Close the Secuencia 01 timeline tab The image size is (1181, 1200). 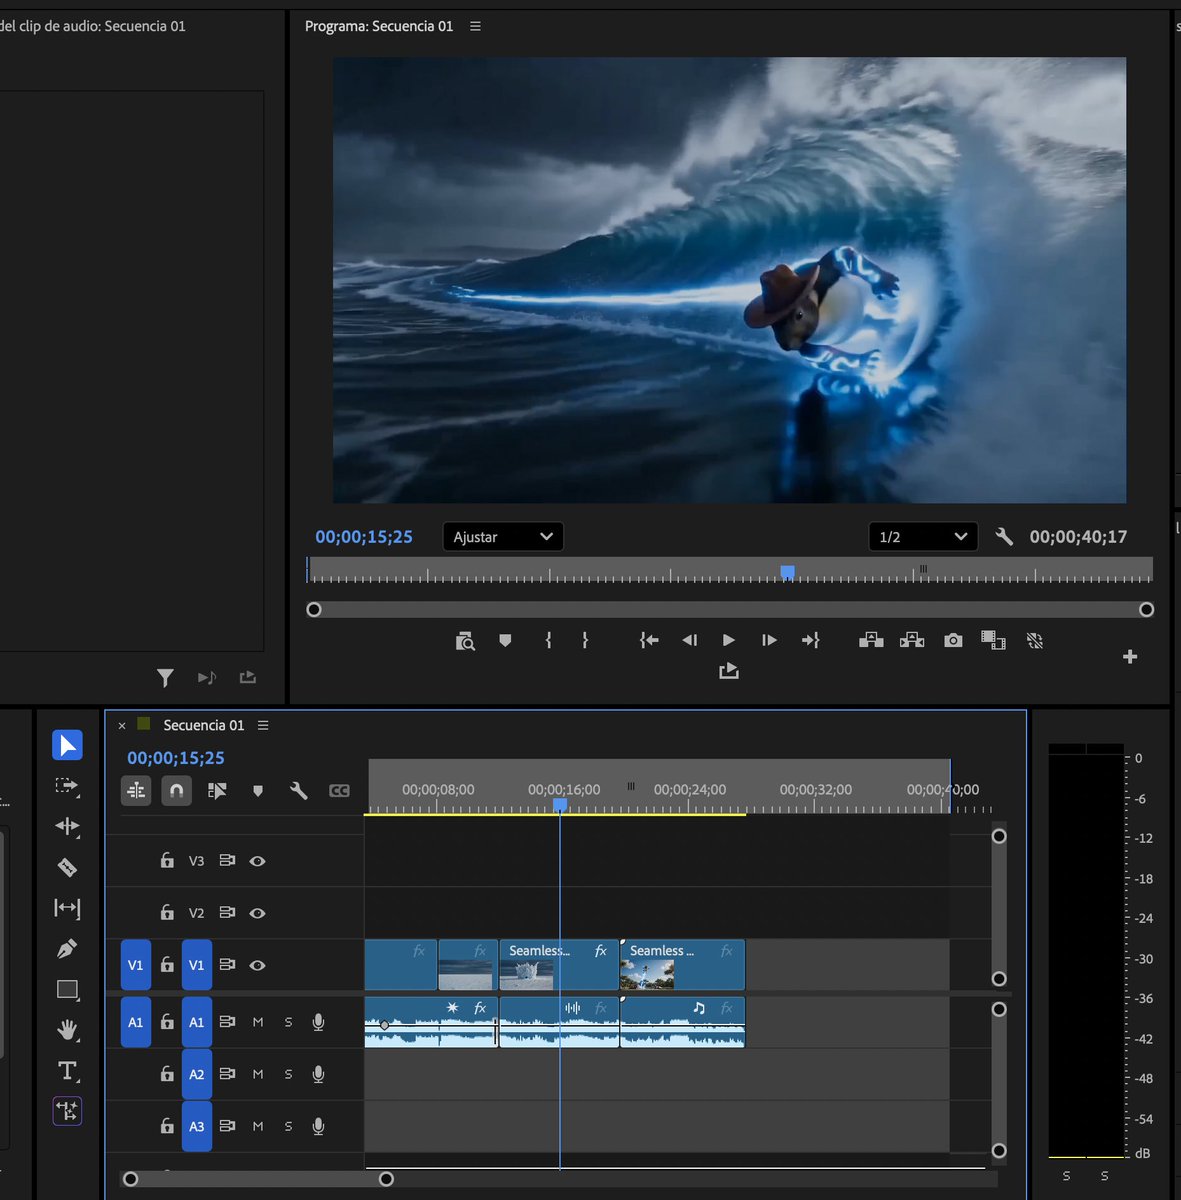pyautogui.click(x=122, y=726)
